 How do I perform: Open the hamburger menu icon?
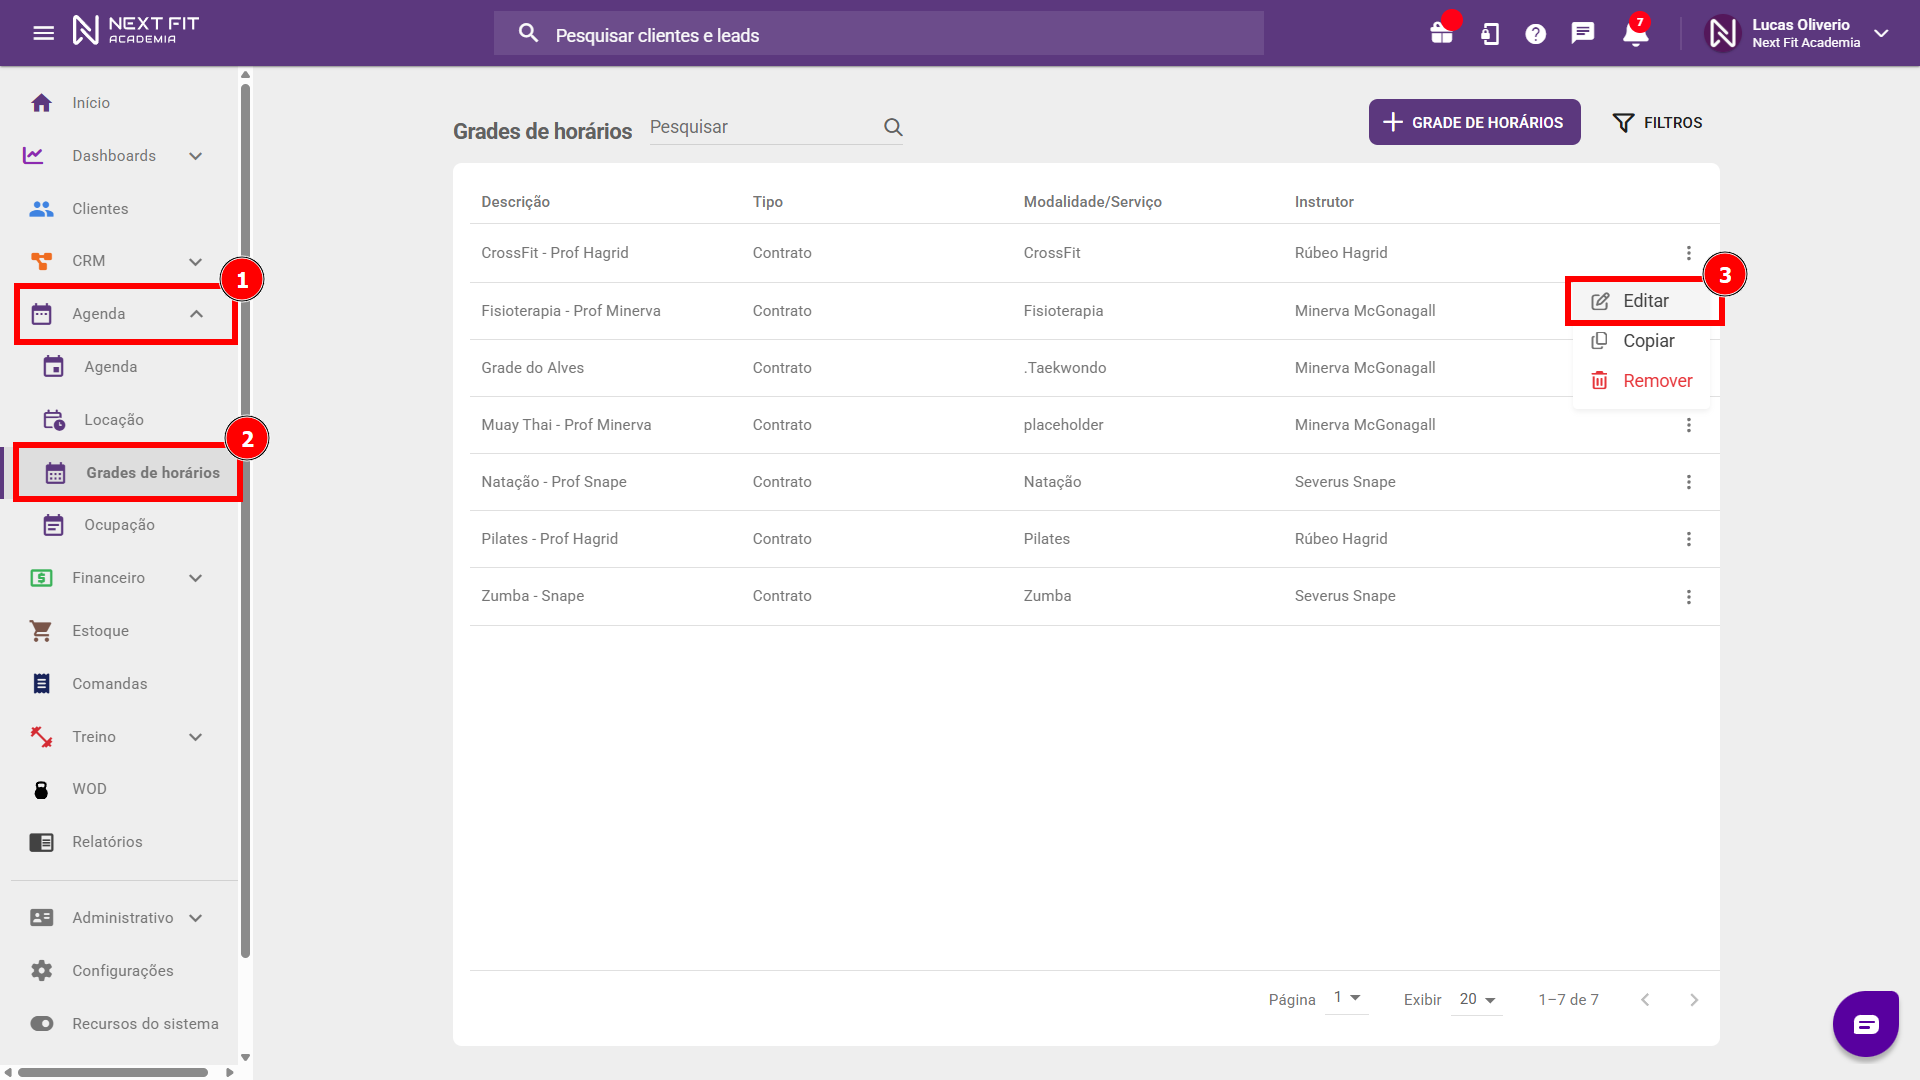pyautogui.click(x=43, y=33)
